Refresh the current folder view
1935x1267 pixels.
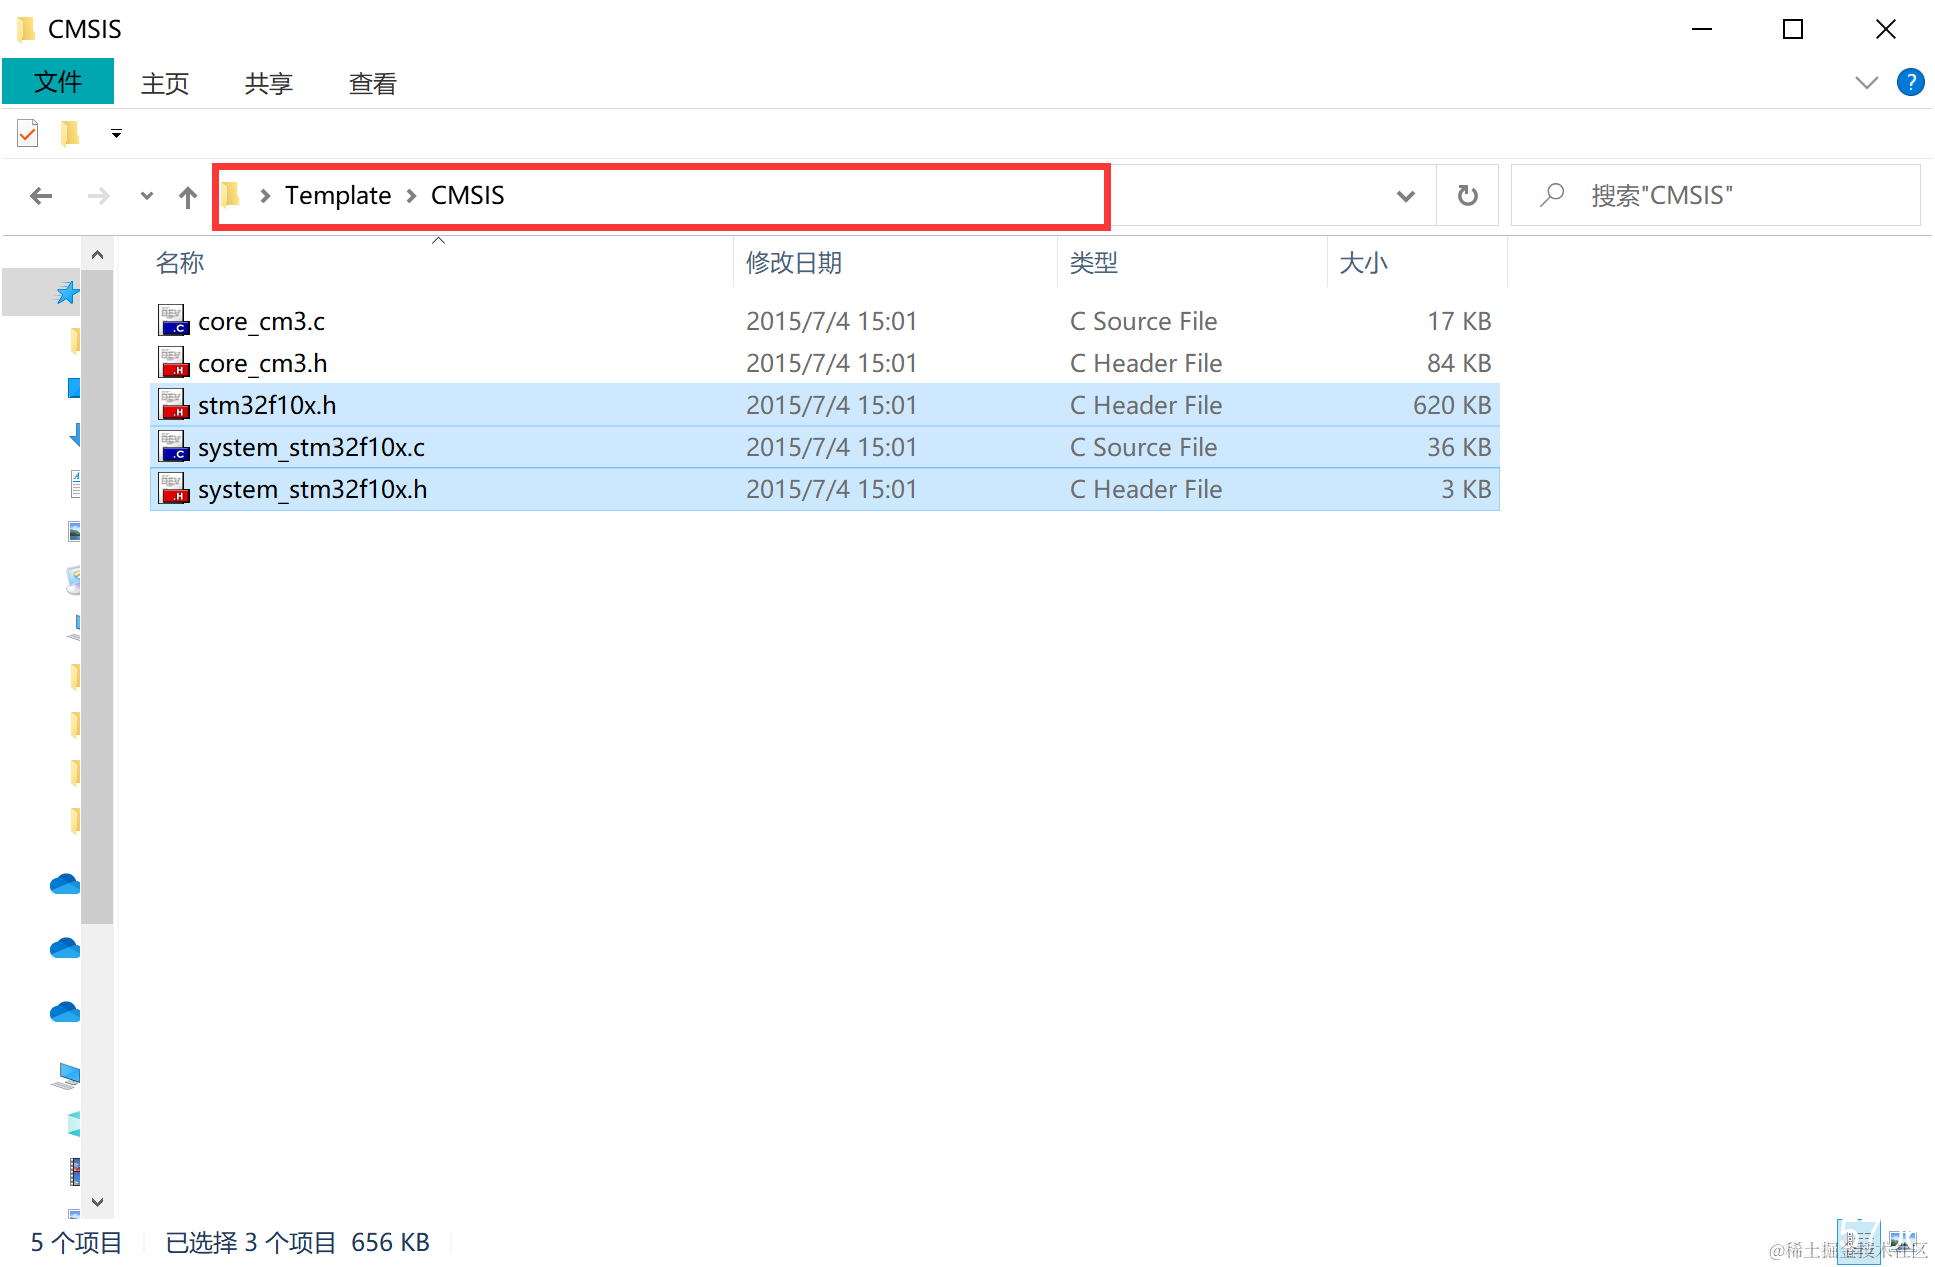[1467, 196]
